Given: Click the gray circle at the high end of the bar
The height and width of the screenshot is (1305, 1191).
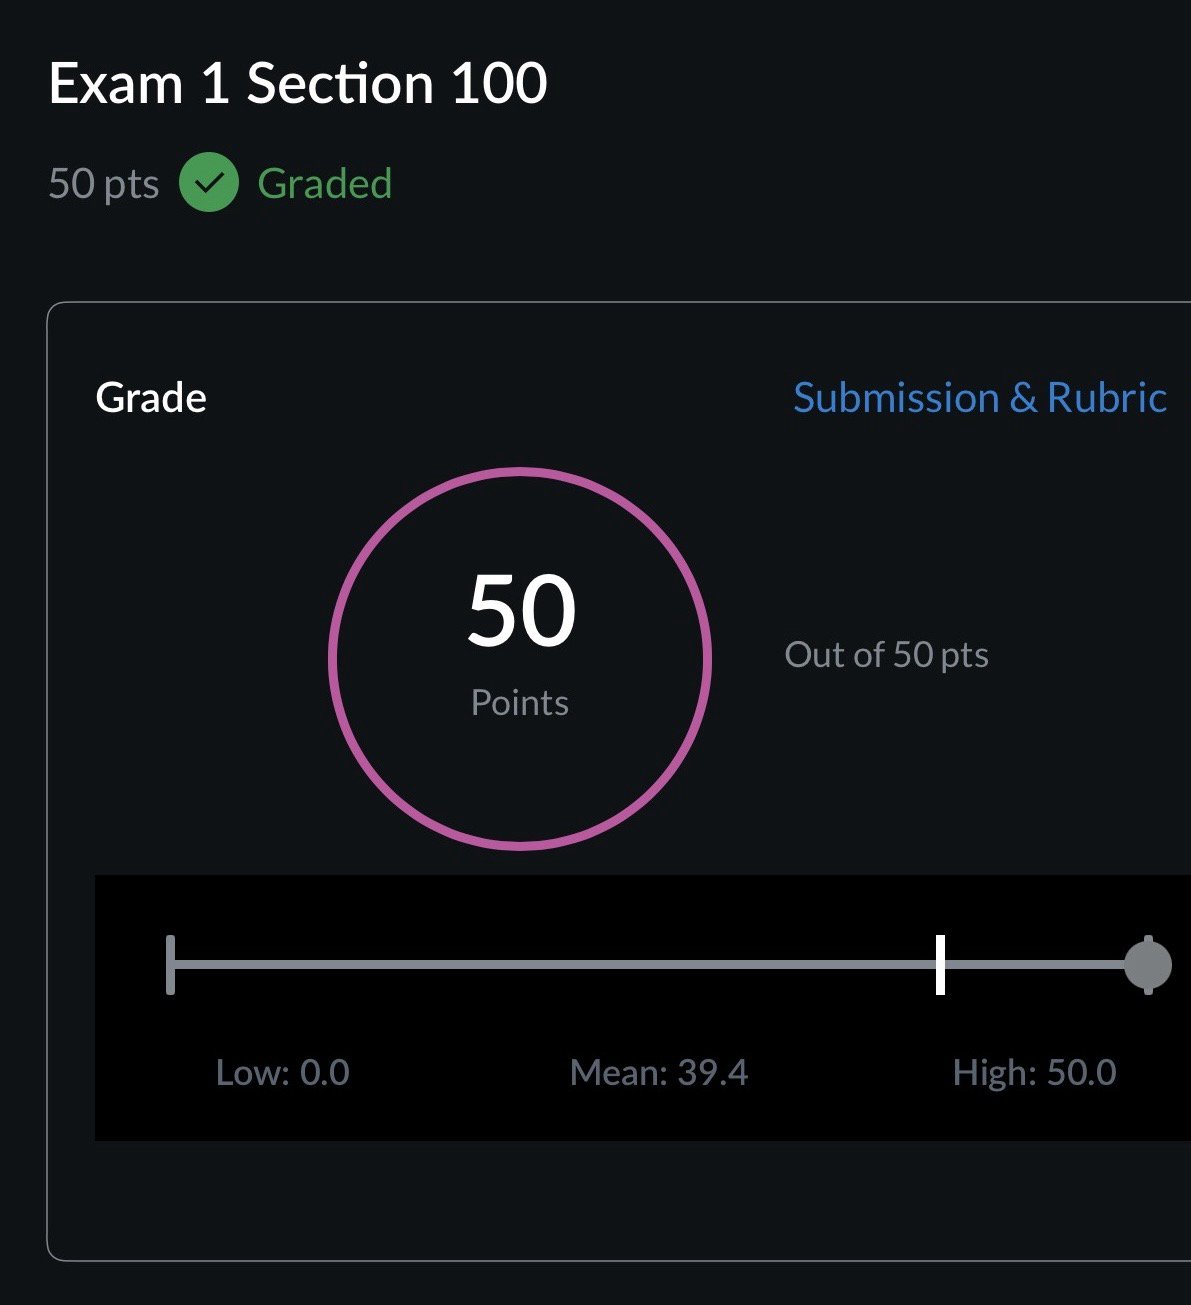Looking at the screenshot, I should tap(1147, 965).
